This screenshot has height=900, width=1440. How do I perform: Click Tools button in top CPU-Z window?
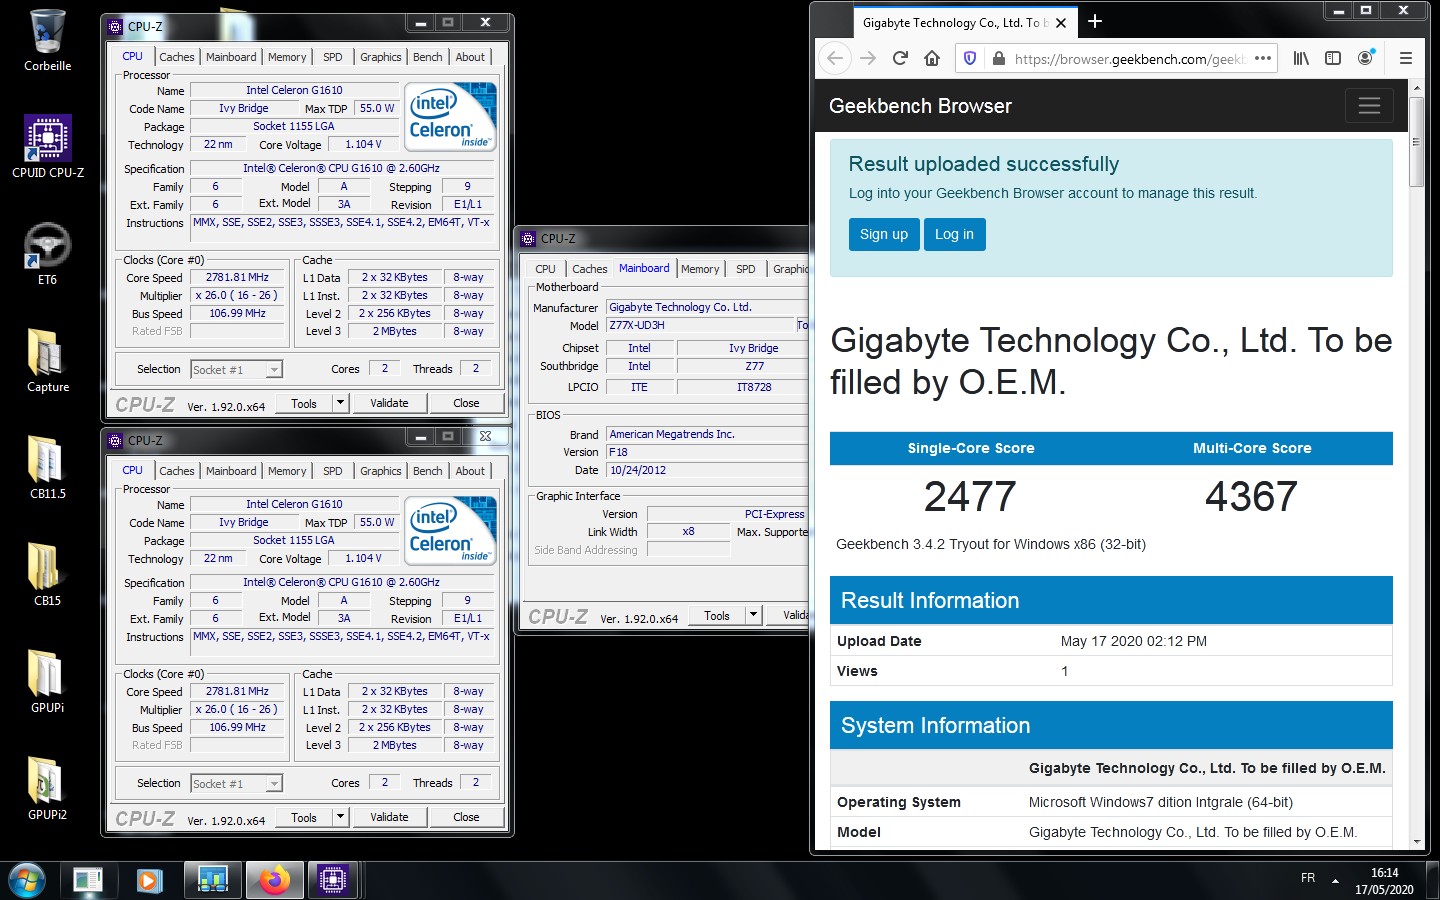(x=304, y=403)
